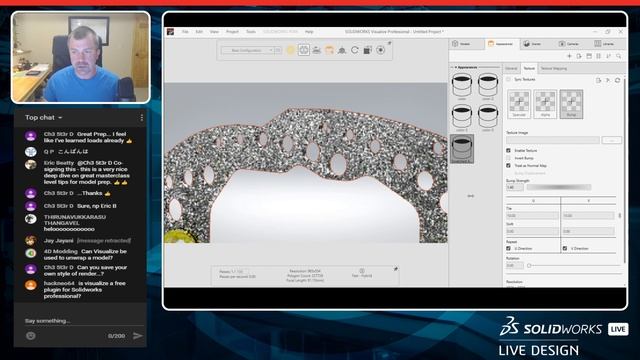Select the Specular texture slot

[519, 104]
